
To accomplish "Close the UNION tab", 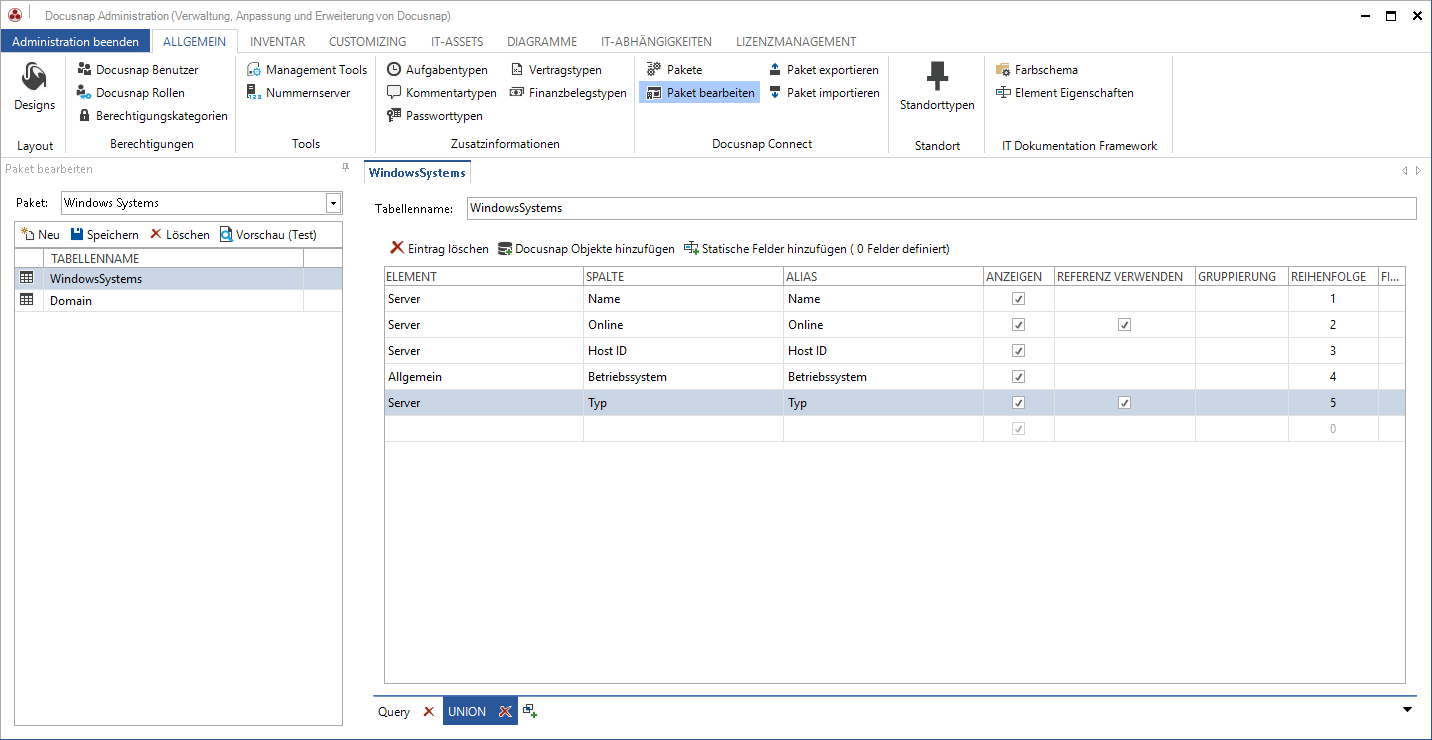I will [505, 712].
